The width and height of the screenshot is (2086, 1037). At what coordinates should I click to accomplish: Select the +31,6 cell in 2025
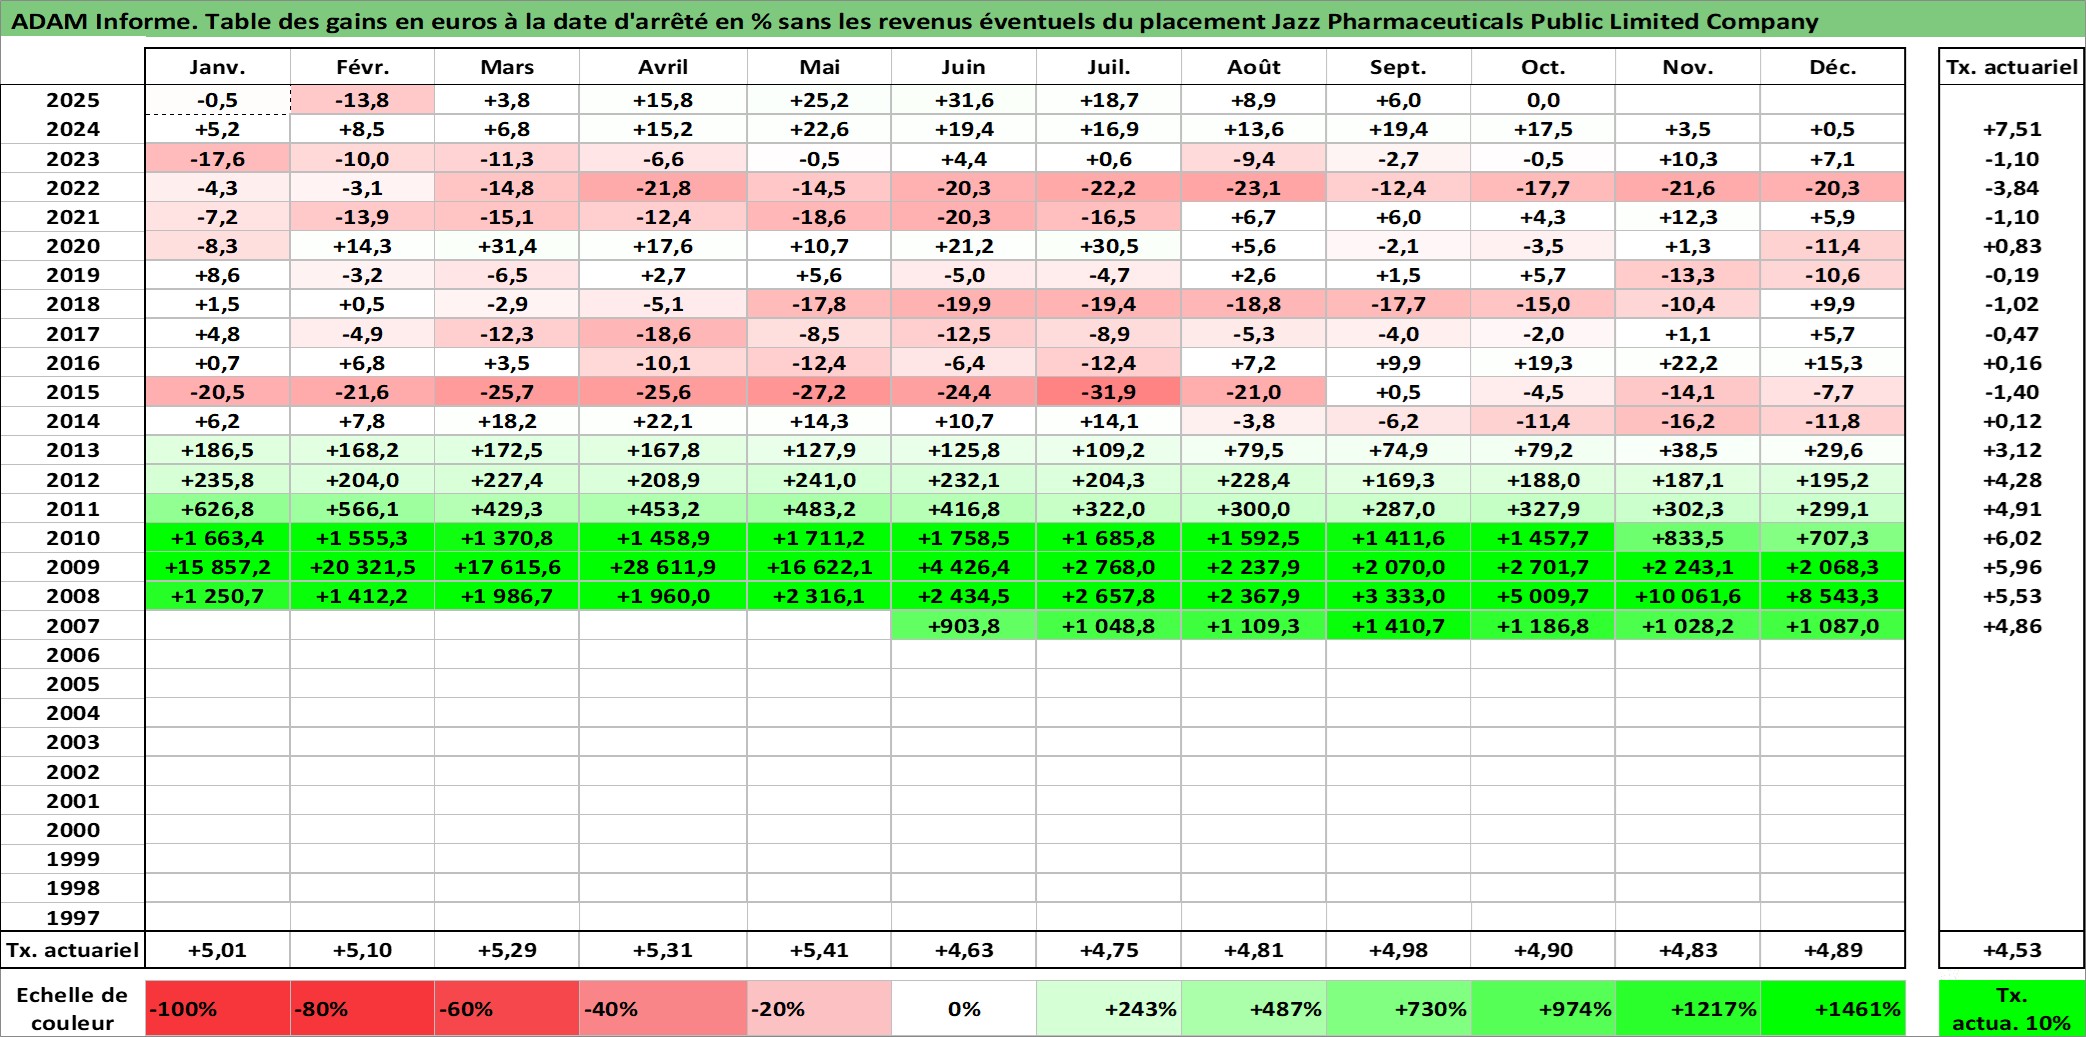pos(963,100)
